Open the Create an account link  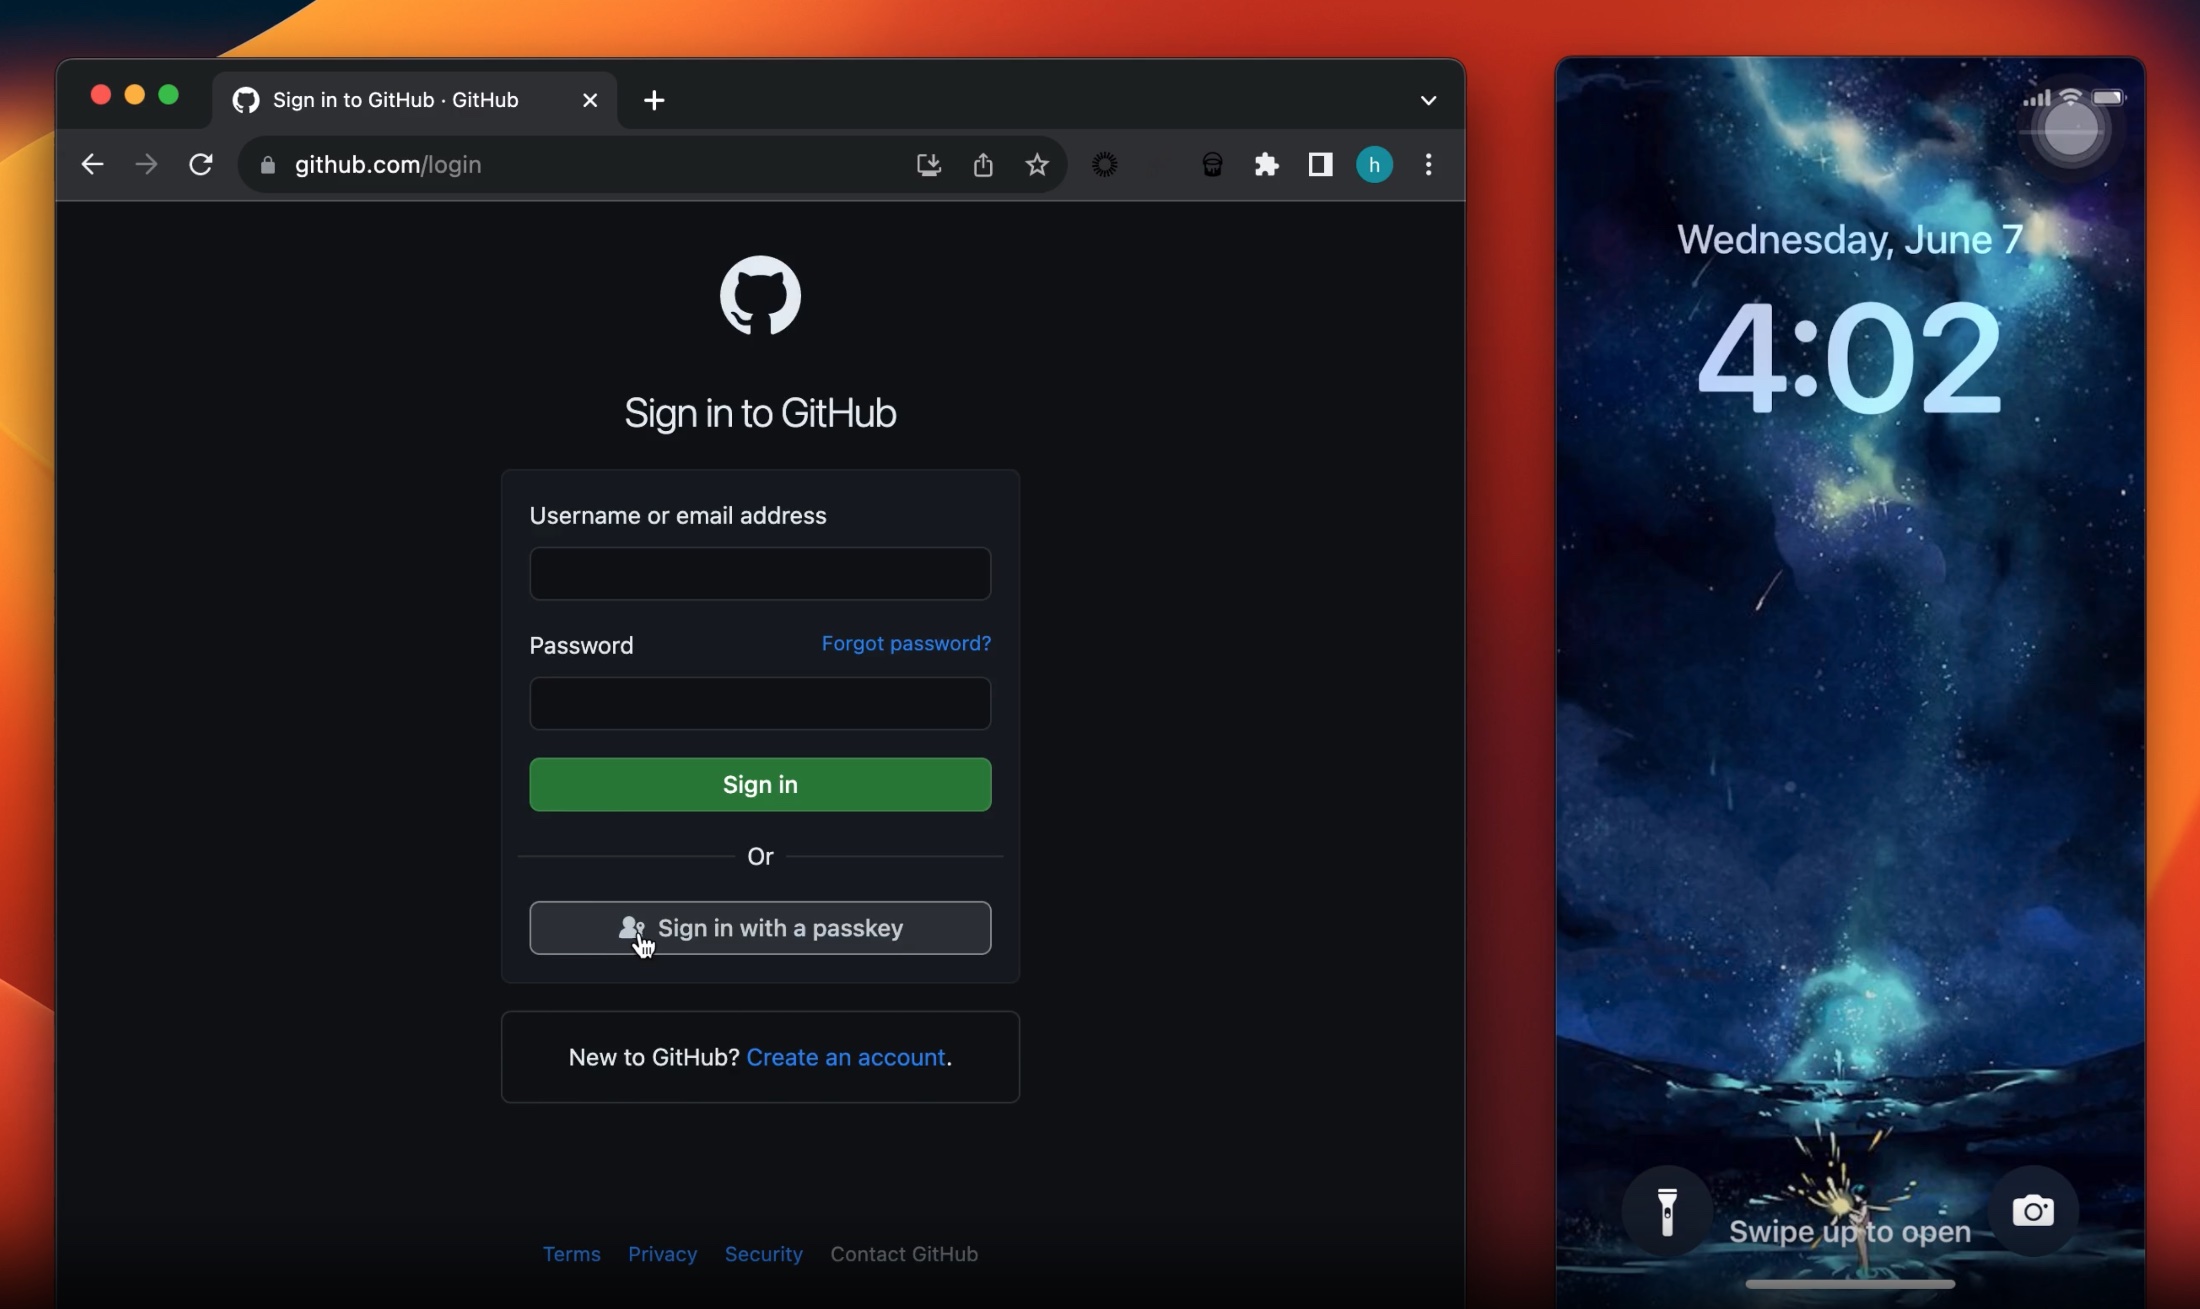pos(846,1057)
